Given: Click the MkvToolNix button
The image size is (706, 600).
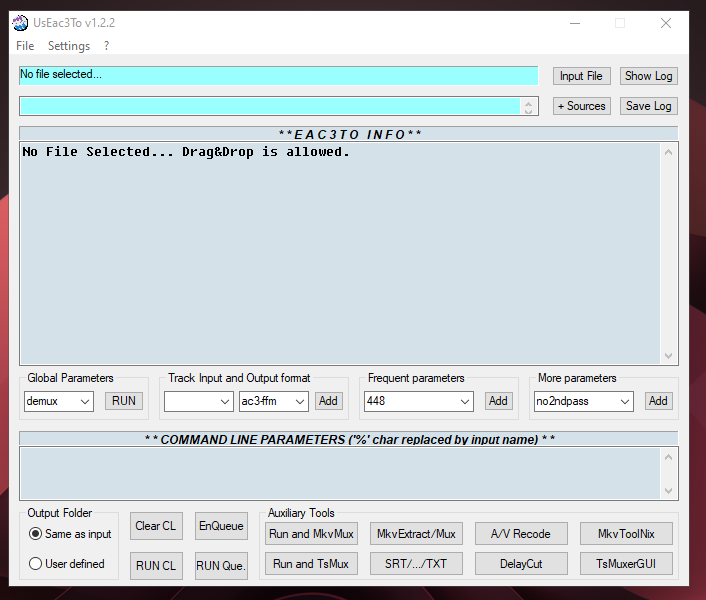Looking at the screenshot, I should click(626, 534).
